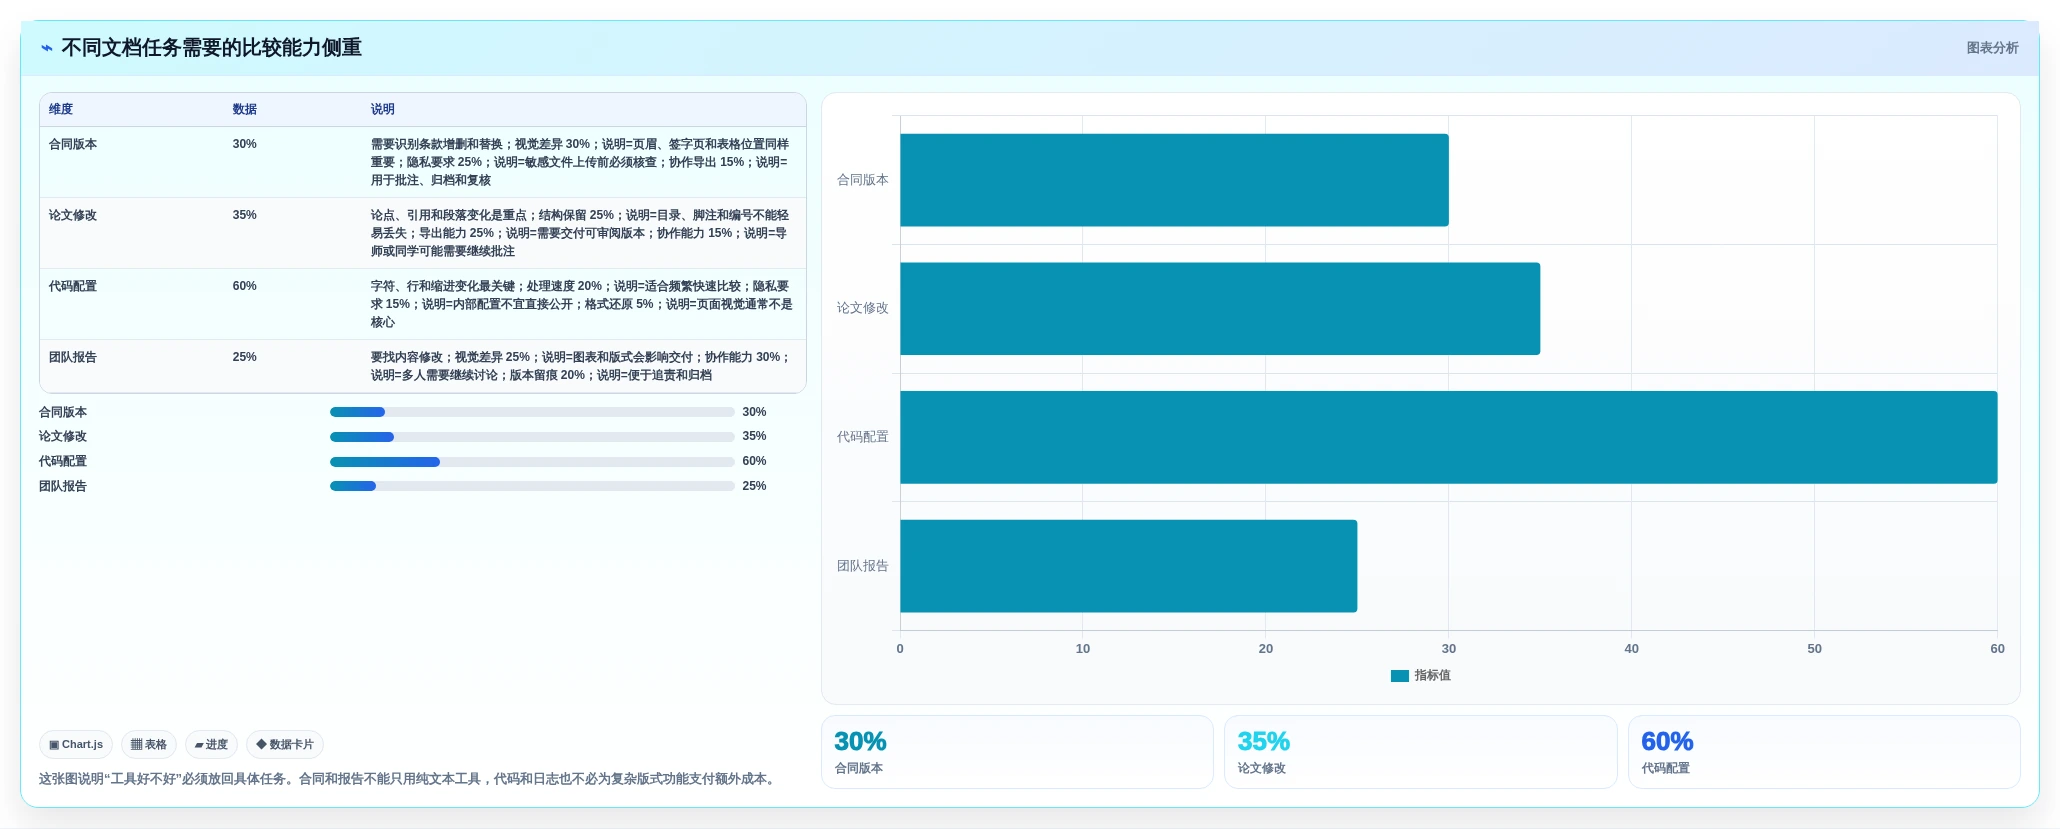The width and height of the screenshot is (2060, 829).
Task: Open the 60% 代码配置 stat card
Action: click(x=1824, y=752)
